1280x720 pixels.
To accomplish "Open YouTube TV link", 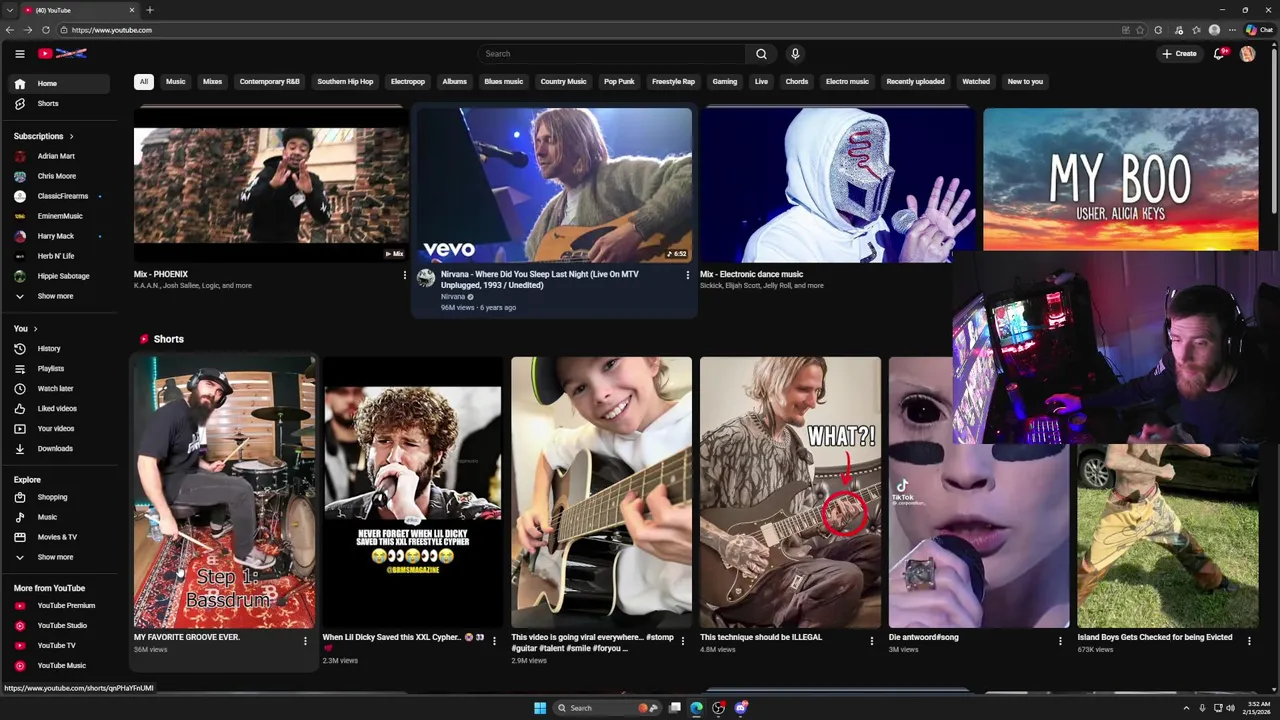I will [57, 646].
